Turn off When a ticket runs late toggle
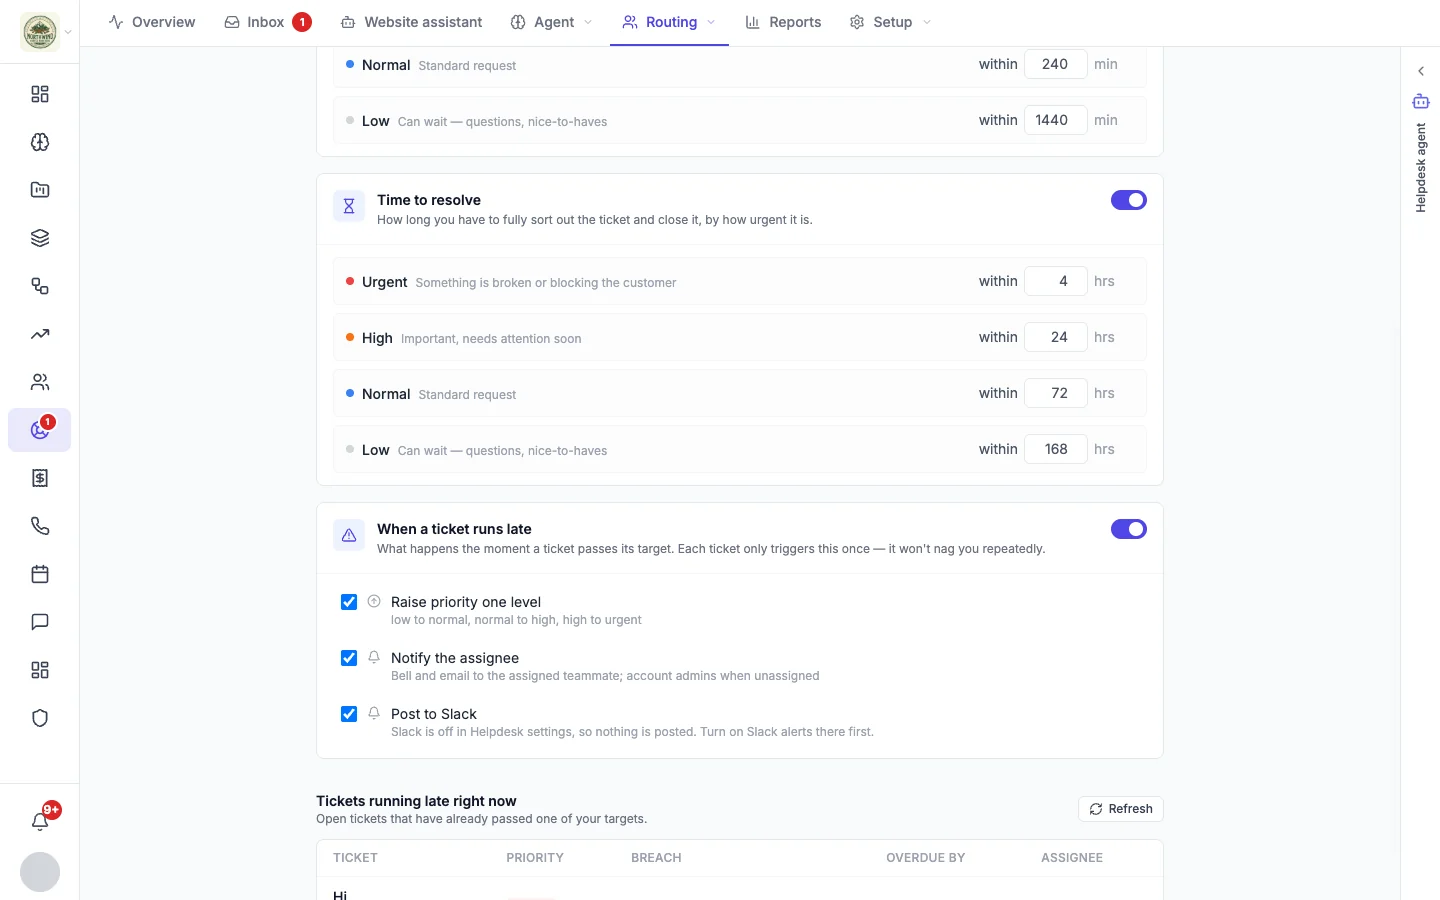The height and width of the screenshot is (900, 1440). pyautogui.click(x=1129, y=529)
